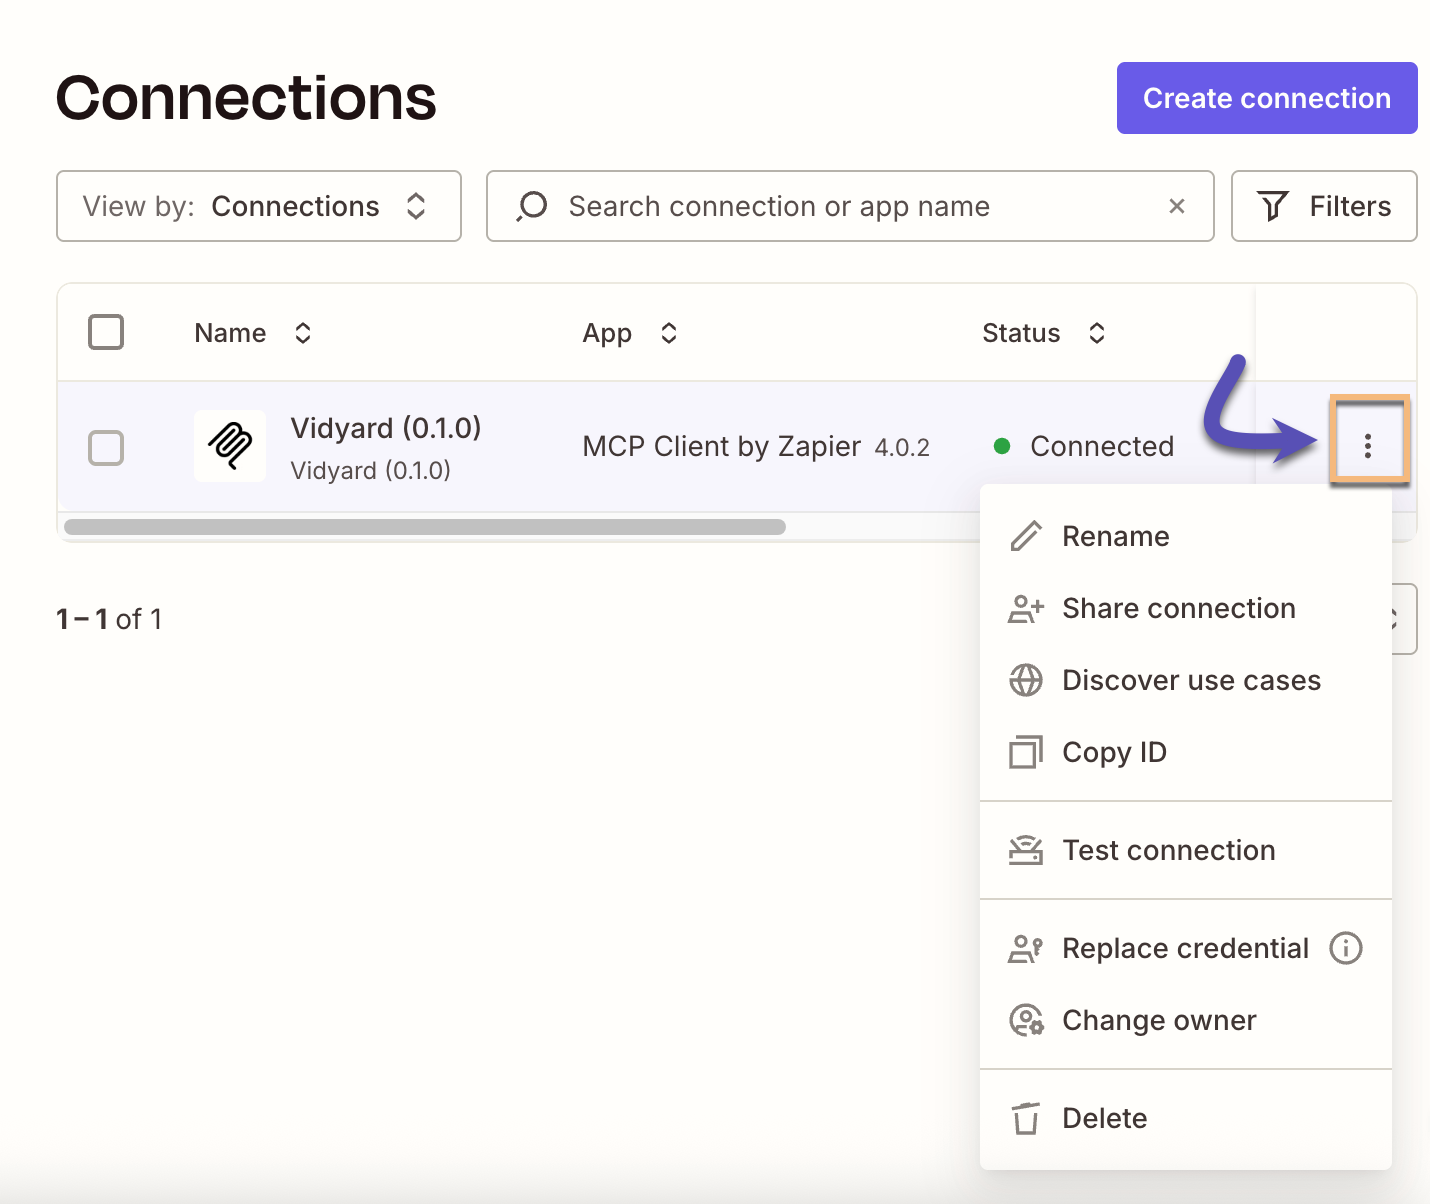Sort by App column arrows

coord(669,333)
